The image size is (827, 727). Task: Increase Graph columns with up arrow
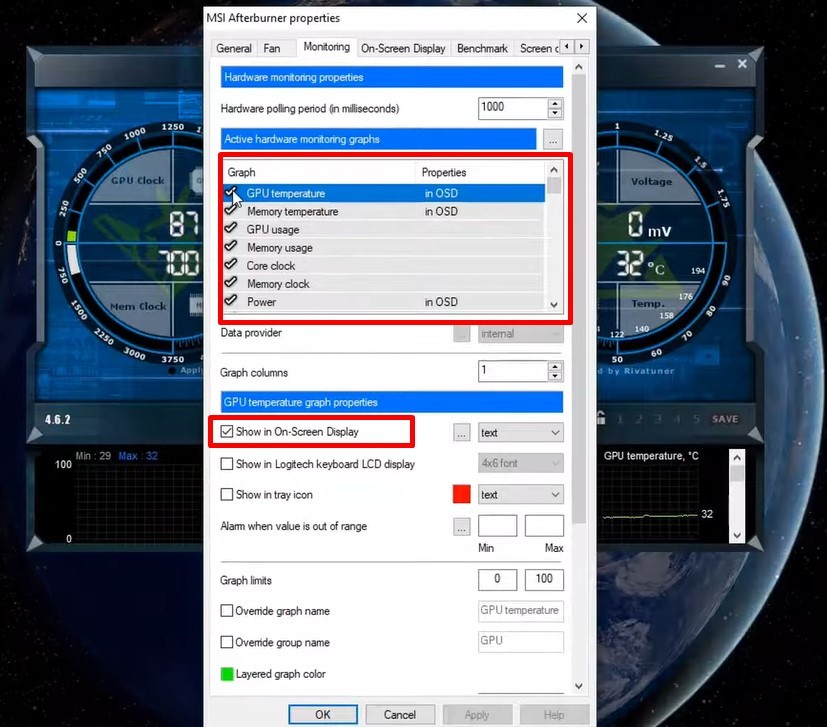(x=555, y=366)
